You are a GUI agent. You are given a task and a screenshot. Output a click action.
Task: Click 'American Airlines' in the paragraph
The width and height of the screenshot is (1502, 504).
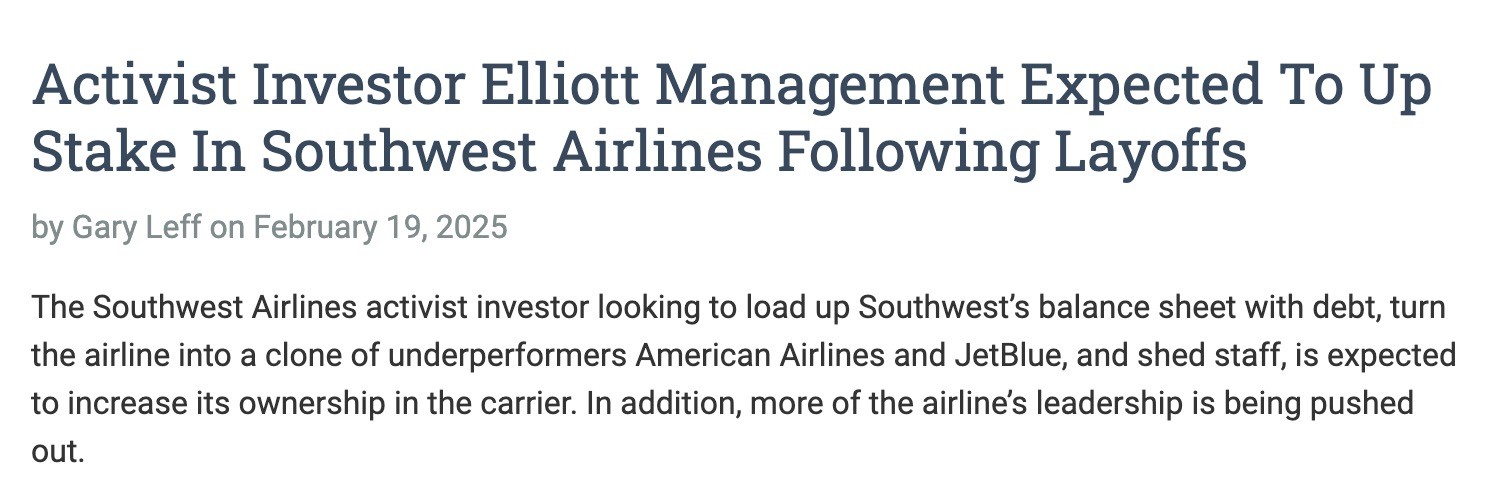[x=770, y=355]
